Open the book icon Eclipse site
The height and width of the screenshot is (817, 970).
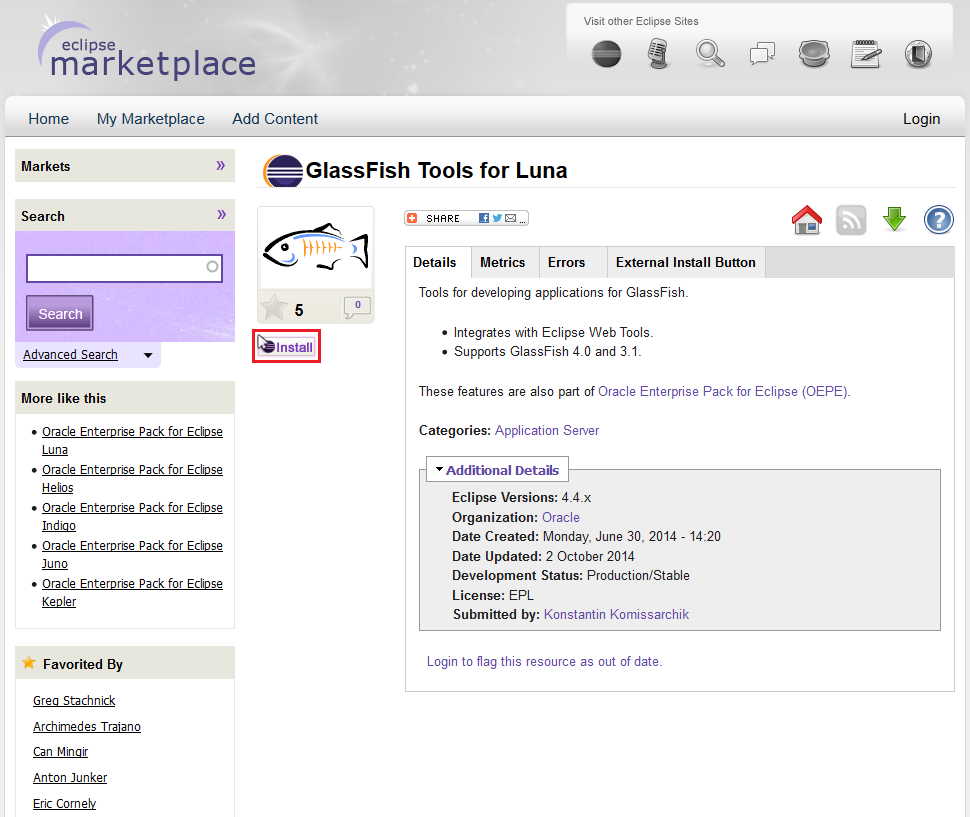point(918,54)
